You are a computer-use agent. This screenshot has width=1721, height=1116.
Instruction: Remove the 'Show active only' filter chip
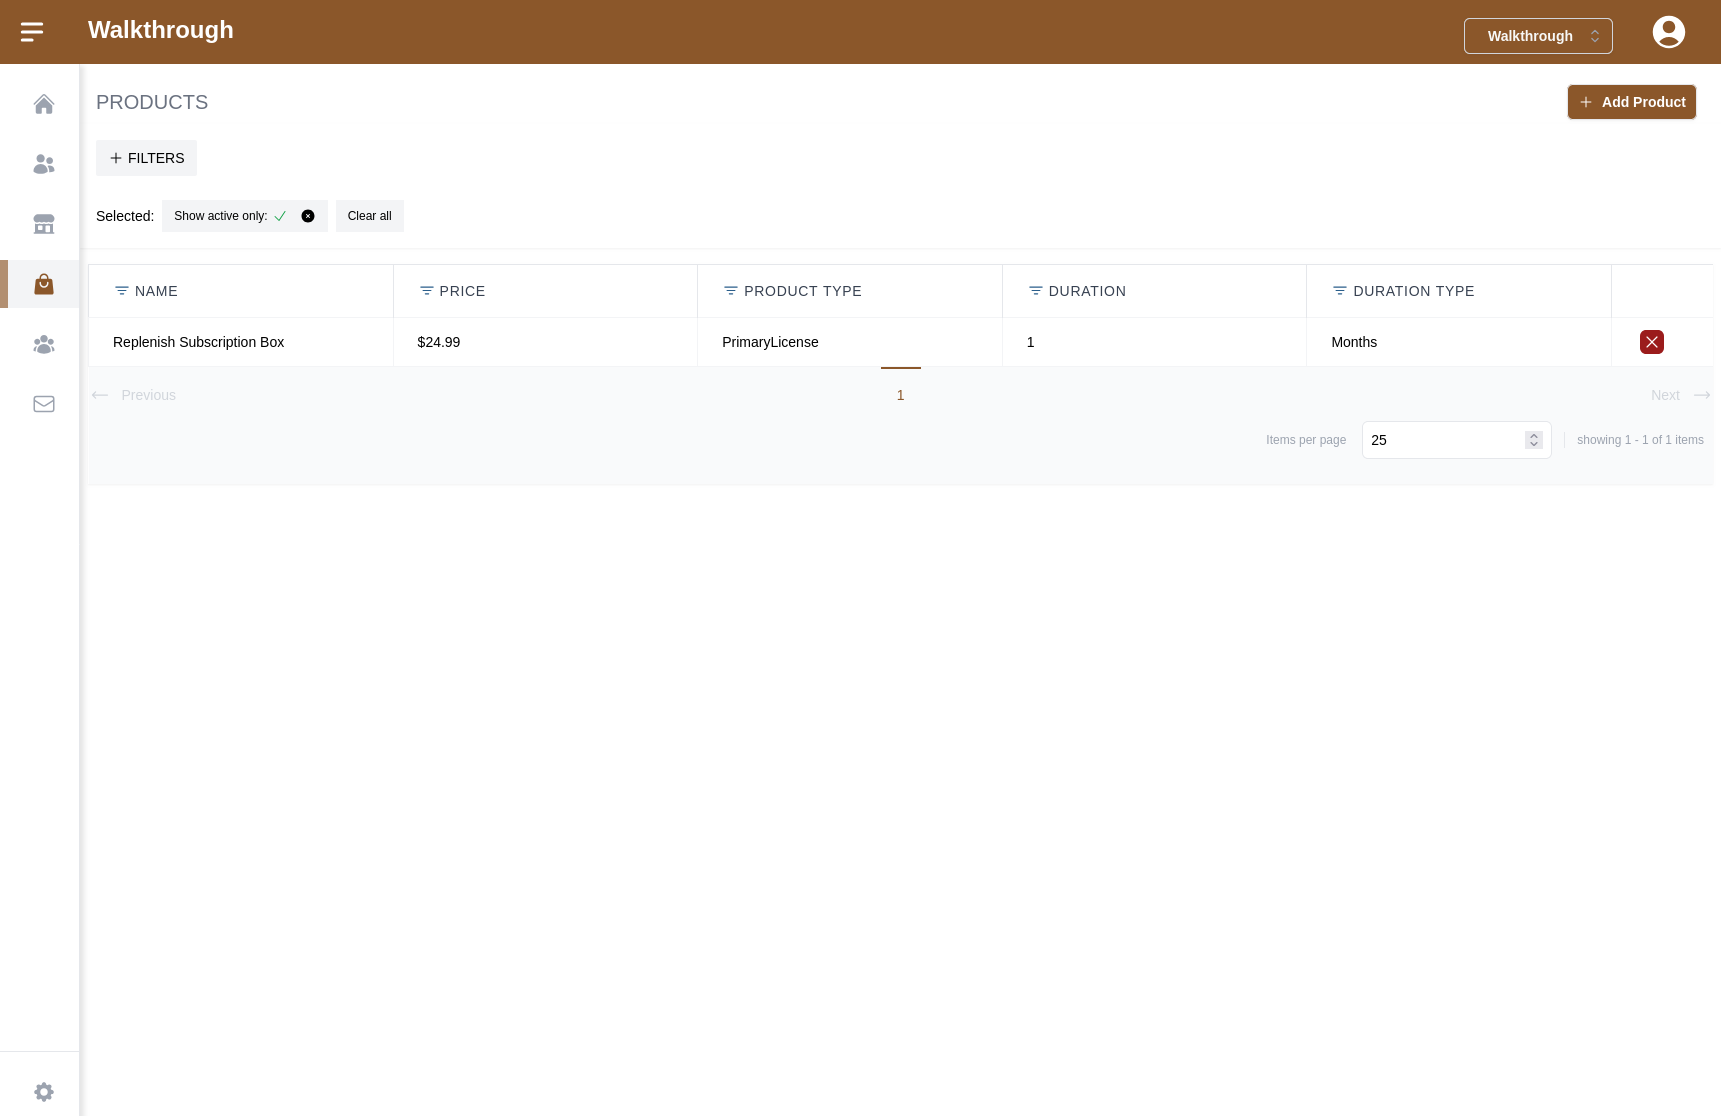pyautogui.click(x=308, y=216)
